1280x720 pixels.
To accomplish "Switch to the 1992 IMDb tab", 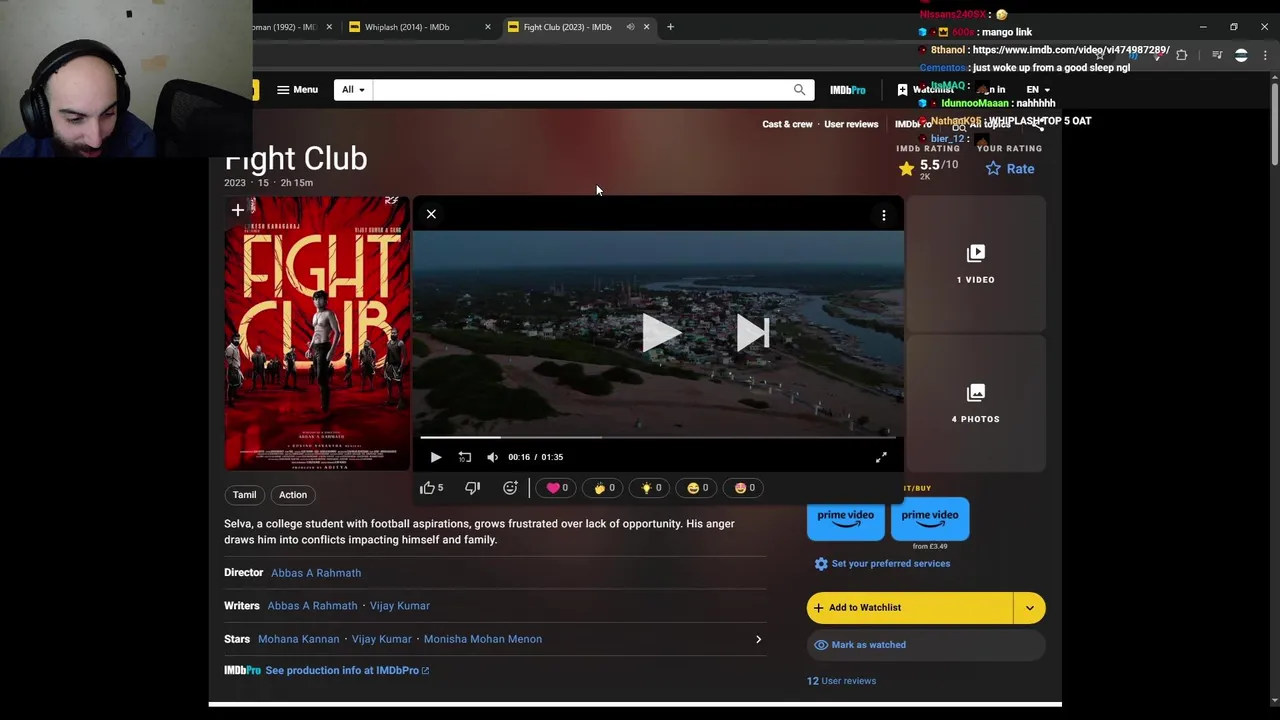I will click(x=284, y=27).
